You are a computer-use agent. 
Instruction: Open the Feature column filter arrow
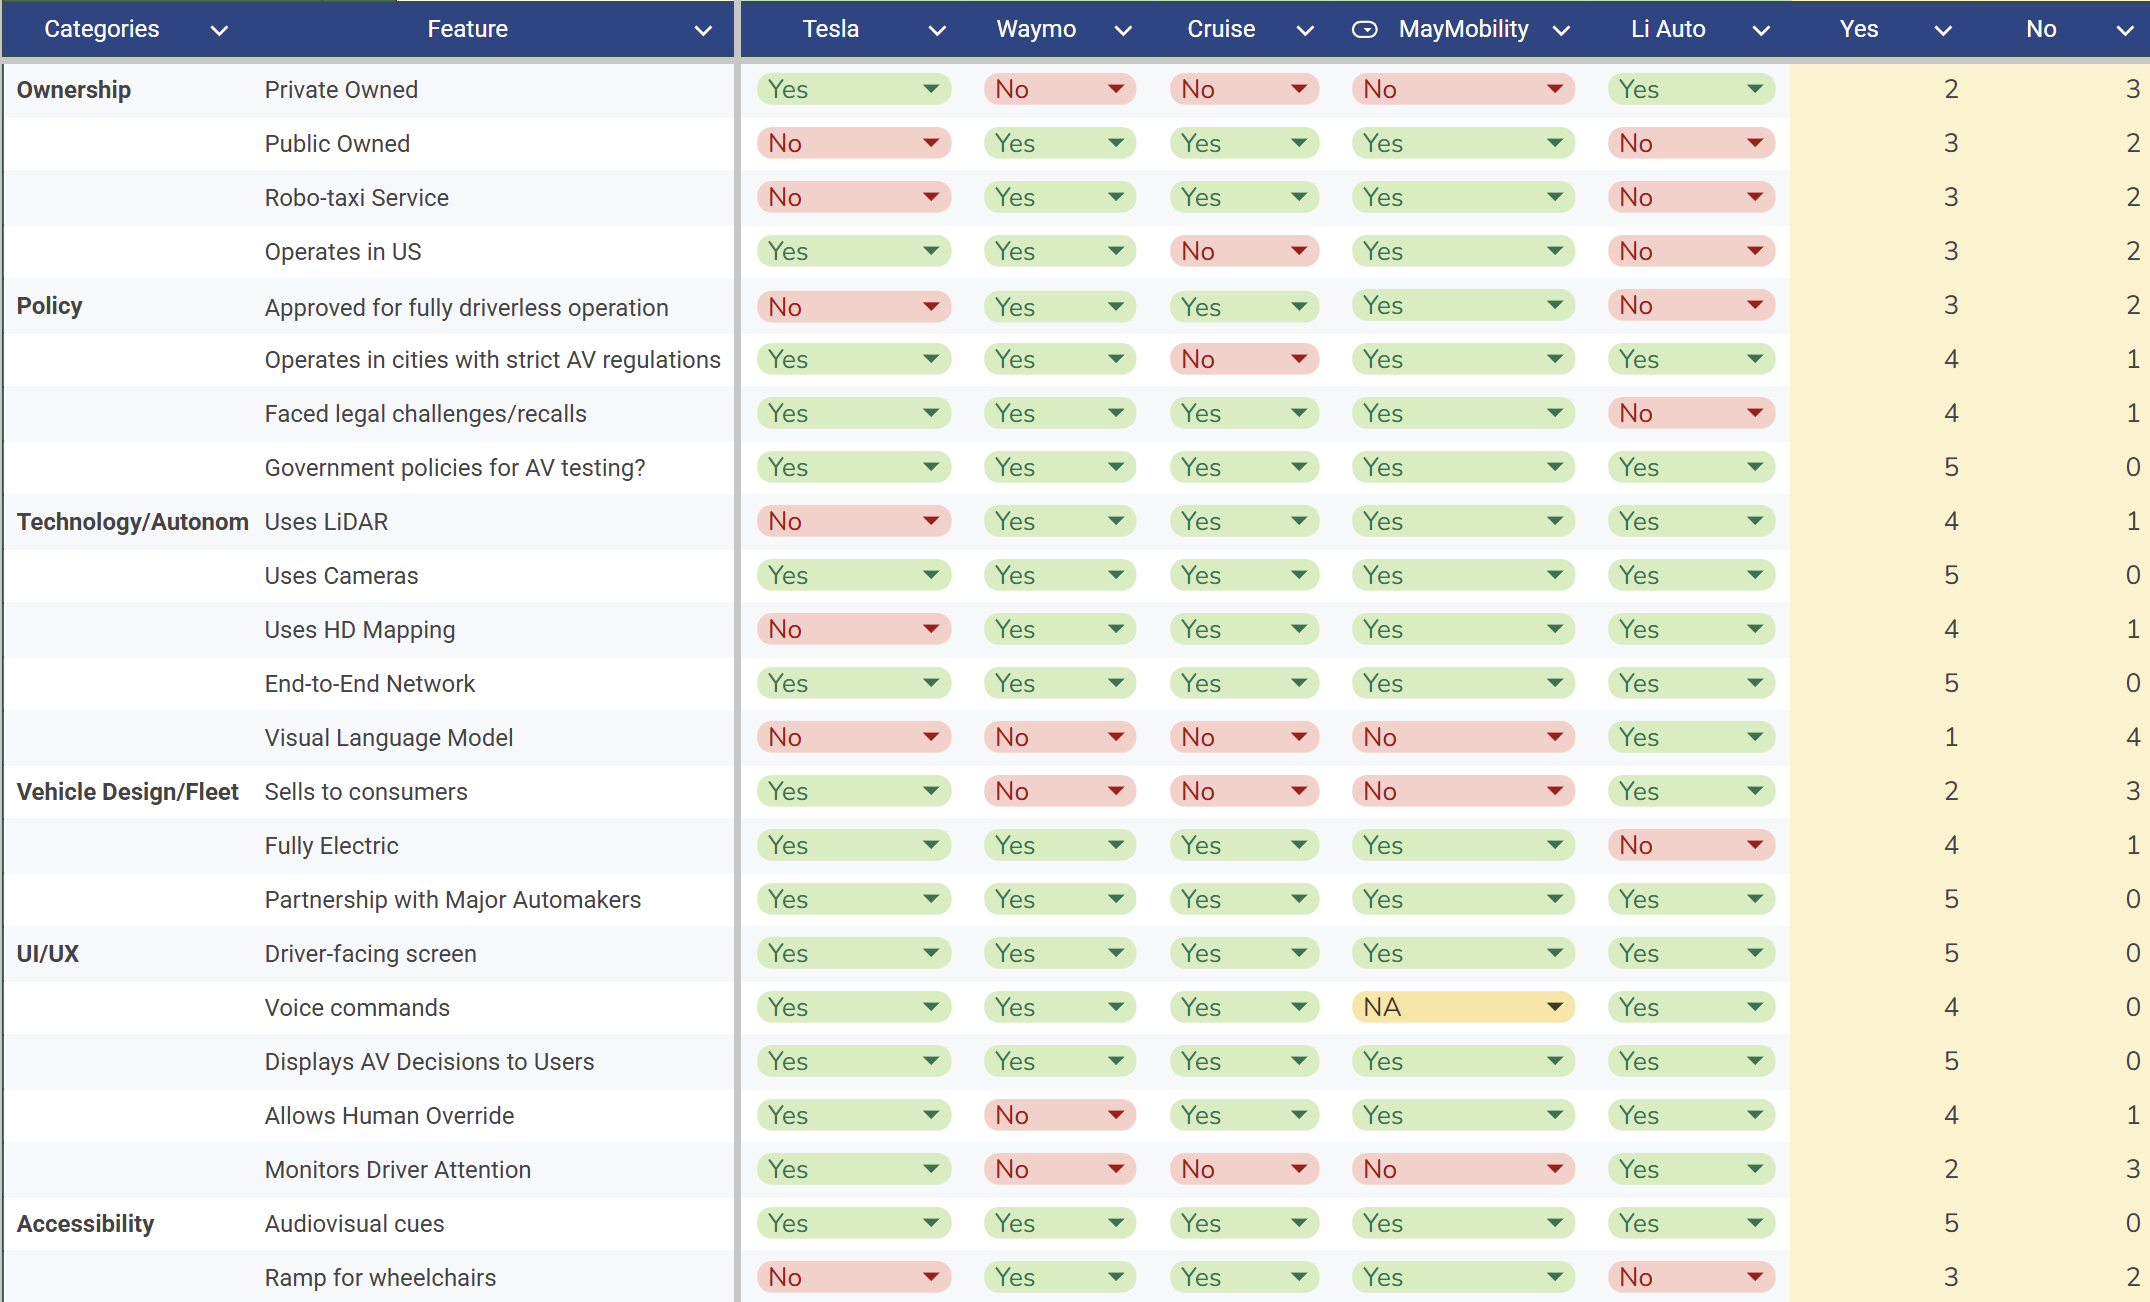click(703, 30)
